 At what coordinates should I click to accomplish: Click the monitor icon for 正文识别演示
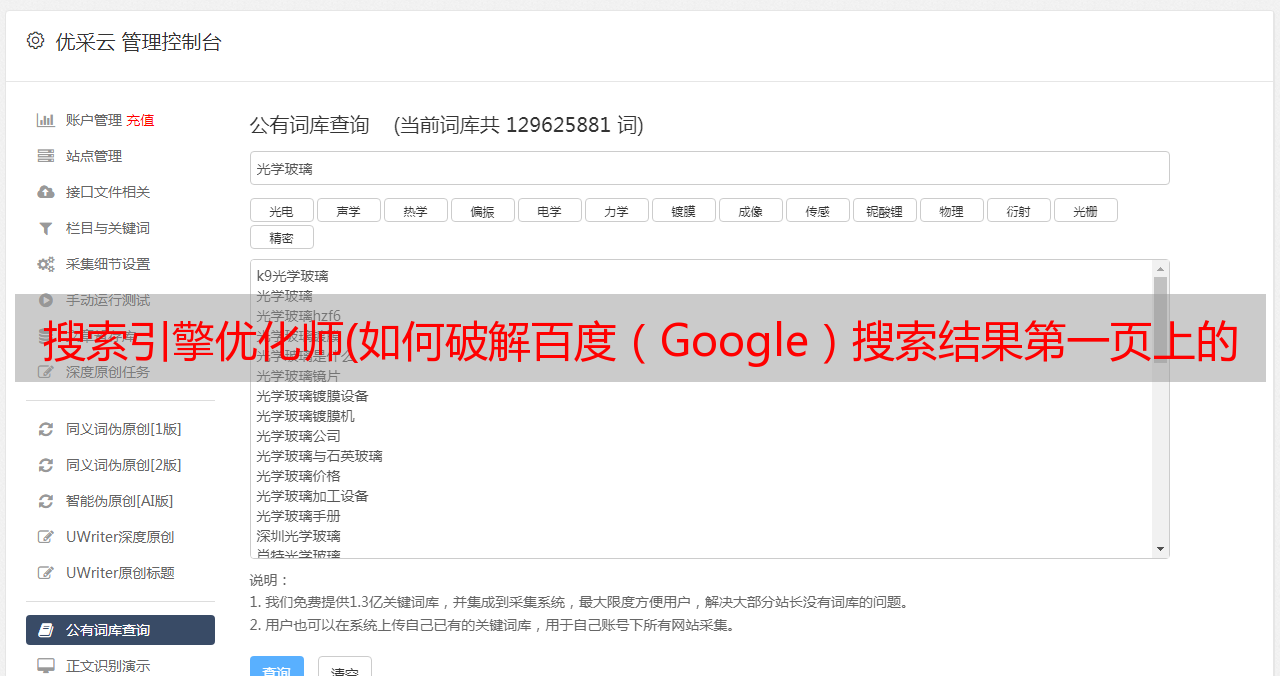[x=46, y=666]
